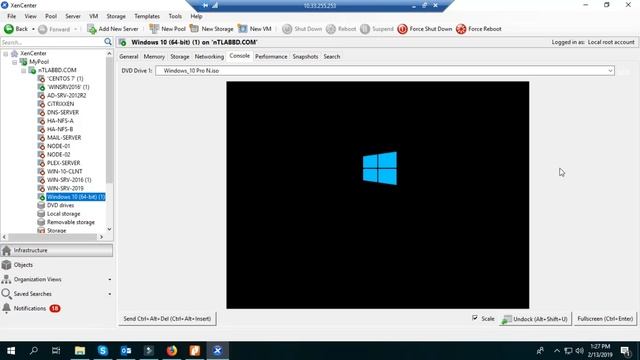Collapse the nTLABBD.COM server node
The height and width of the screenshot is (360, 640).
tap(23, 71)
